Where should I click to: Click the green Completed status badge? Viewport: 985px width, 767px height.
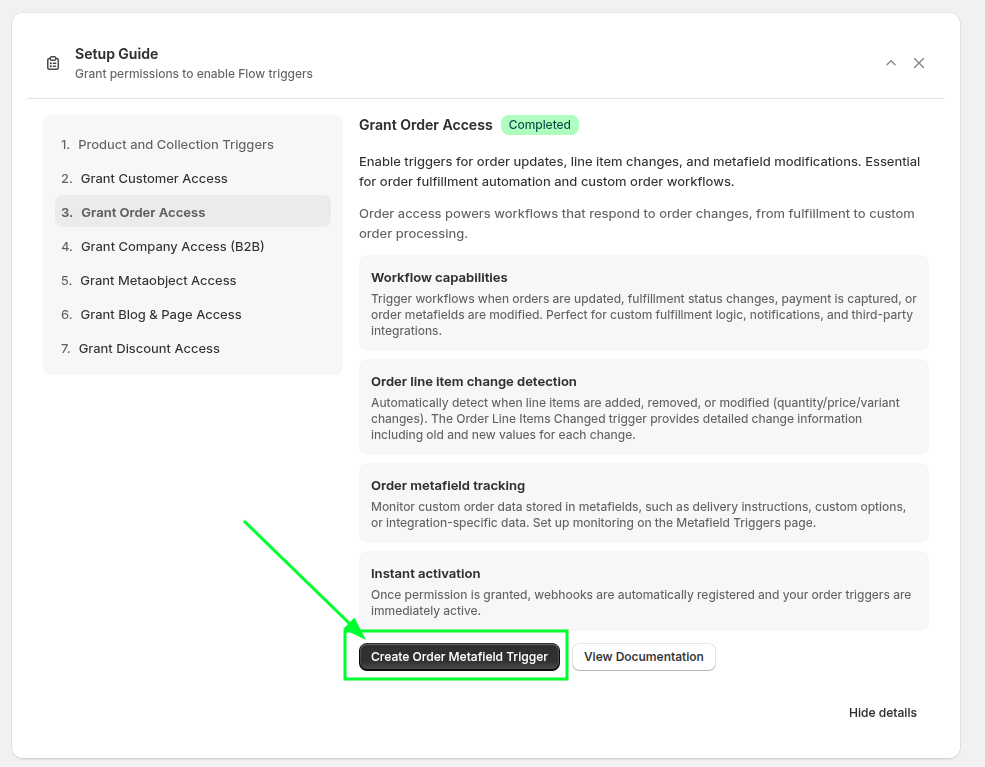(540, 125)
